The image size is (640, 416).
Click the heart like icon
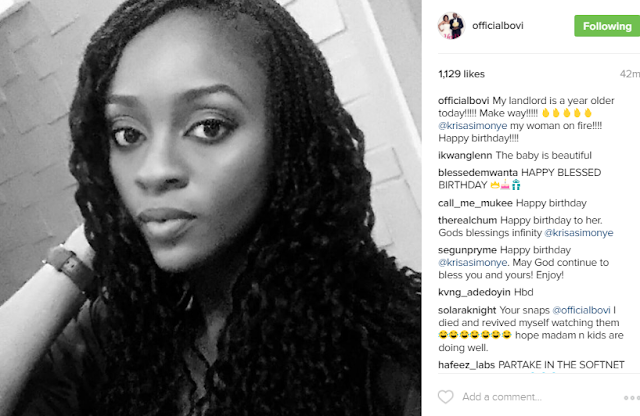click(445, 397)
